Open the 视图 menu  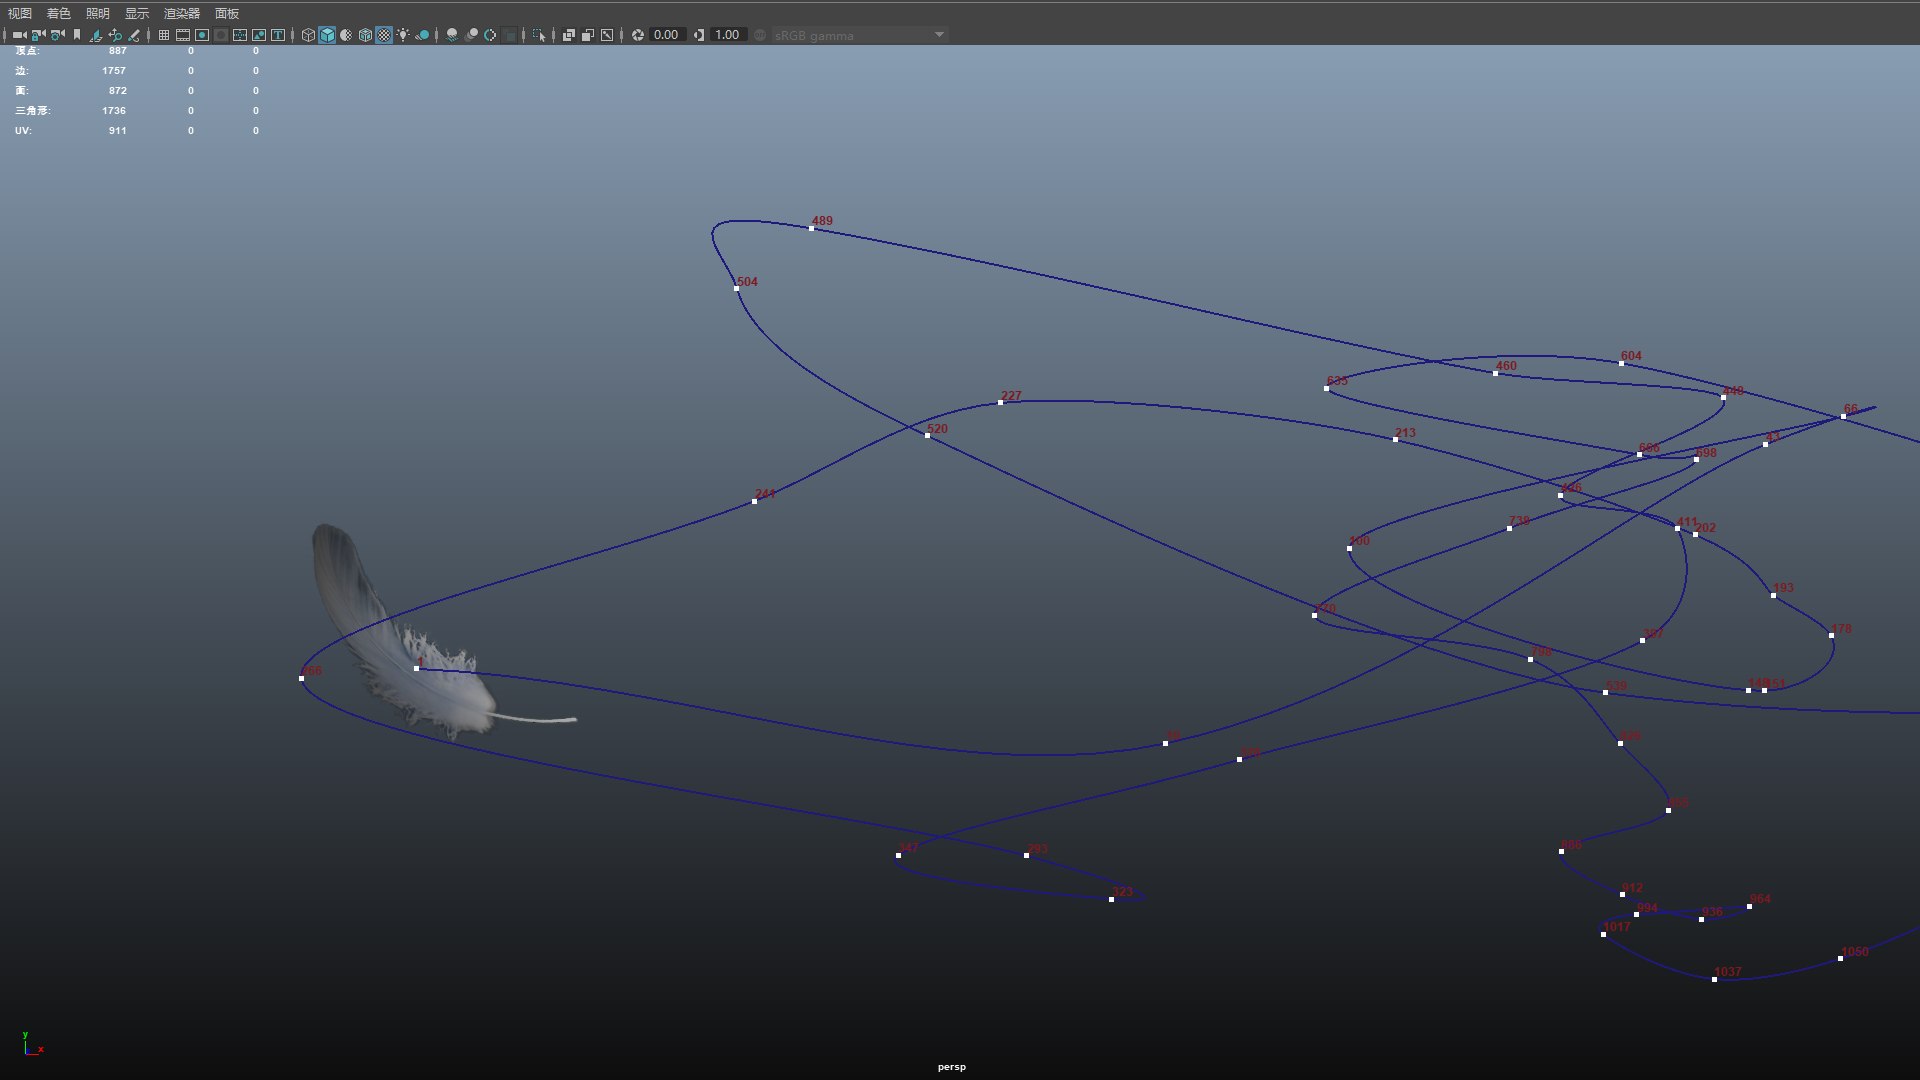coord(20,13)
